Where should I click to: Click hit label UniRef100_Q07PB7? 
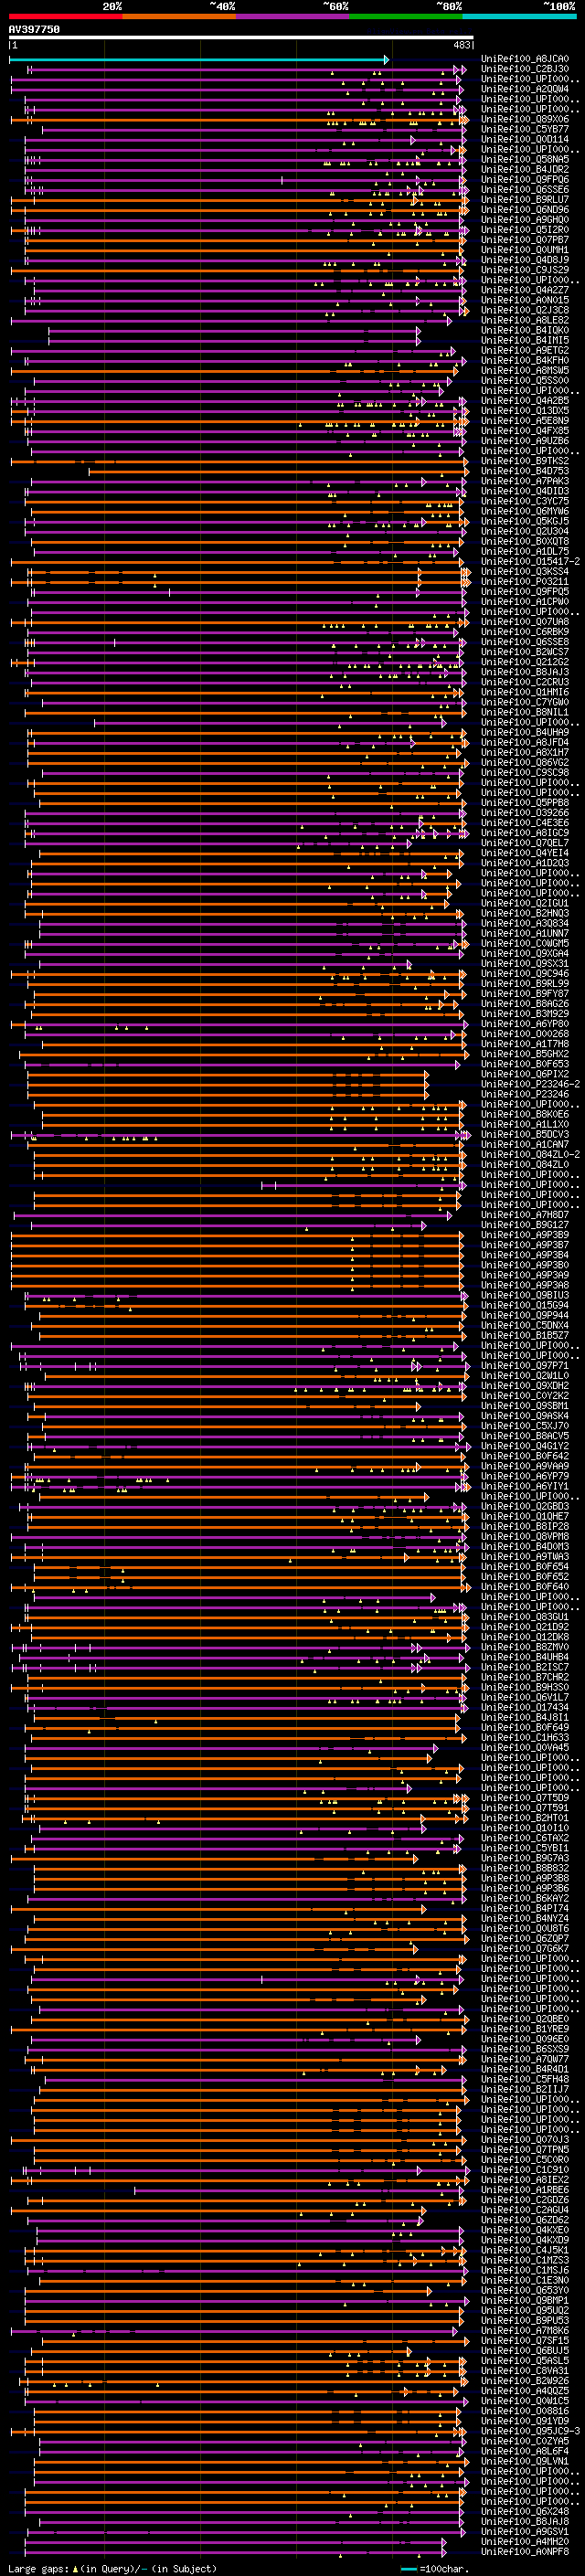coord(525,240)
